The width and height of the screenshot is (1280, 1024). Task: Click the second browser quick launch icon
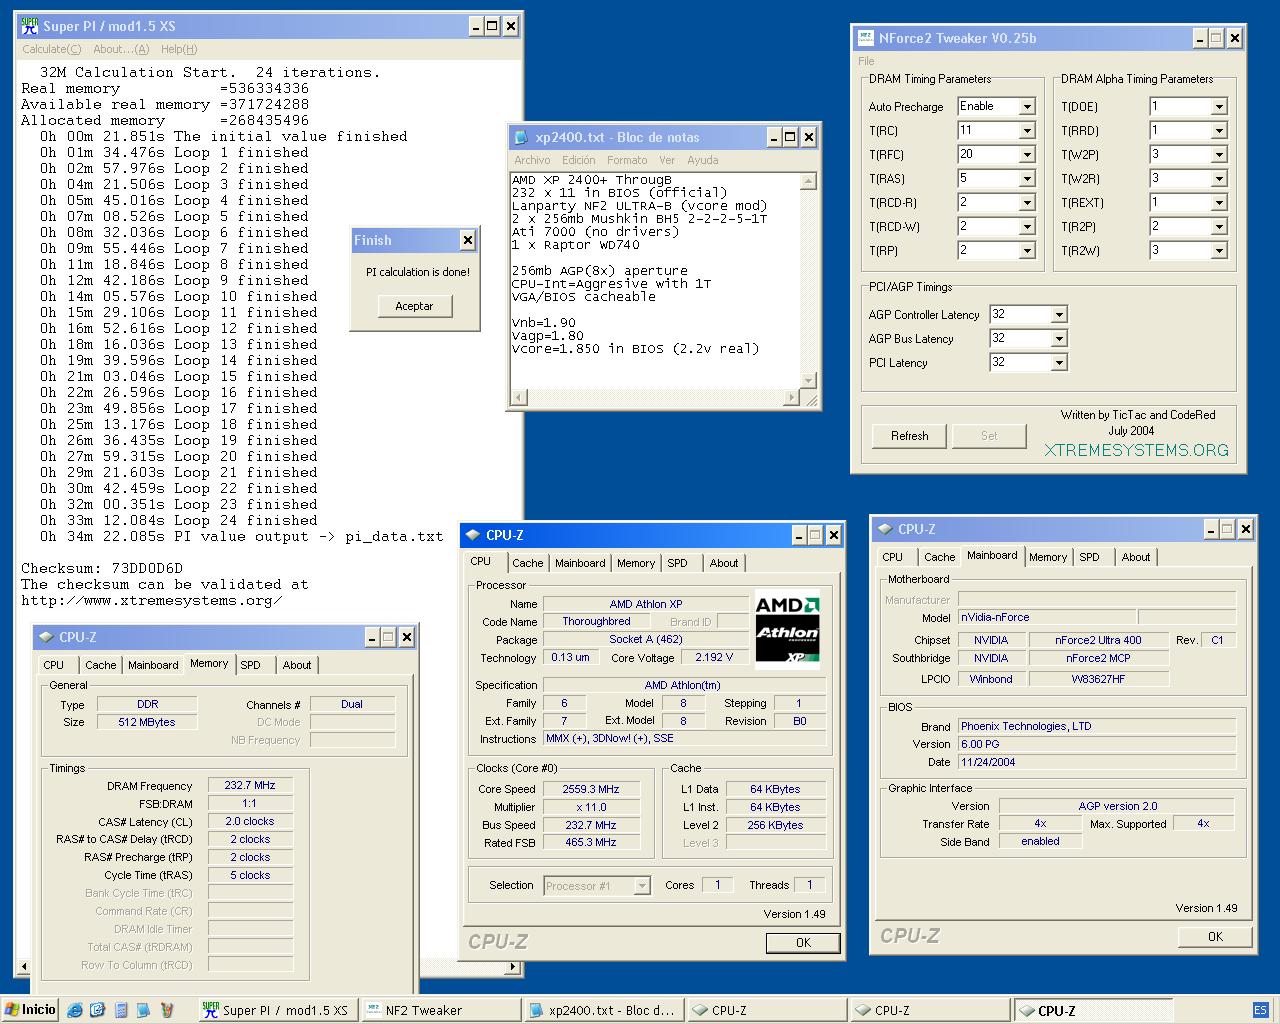[x=98, y=1010]
